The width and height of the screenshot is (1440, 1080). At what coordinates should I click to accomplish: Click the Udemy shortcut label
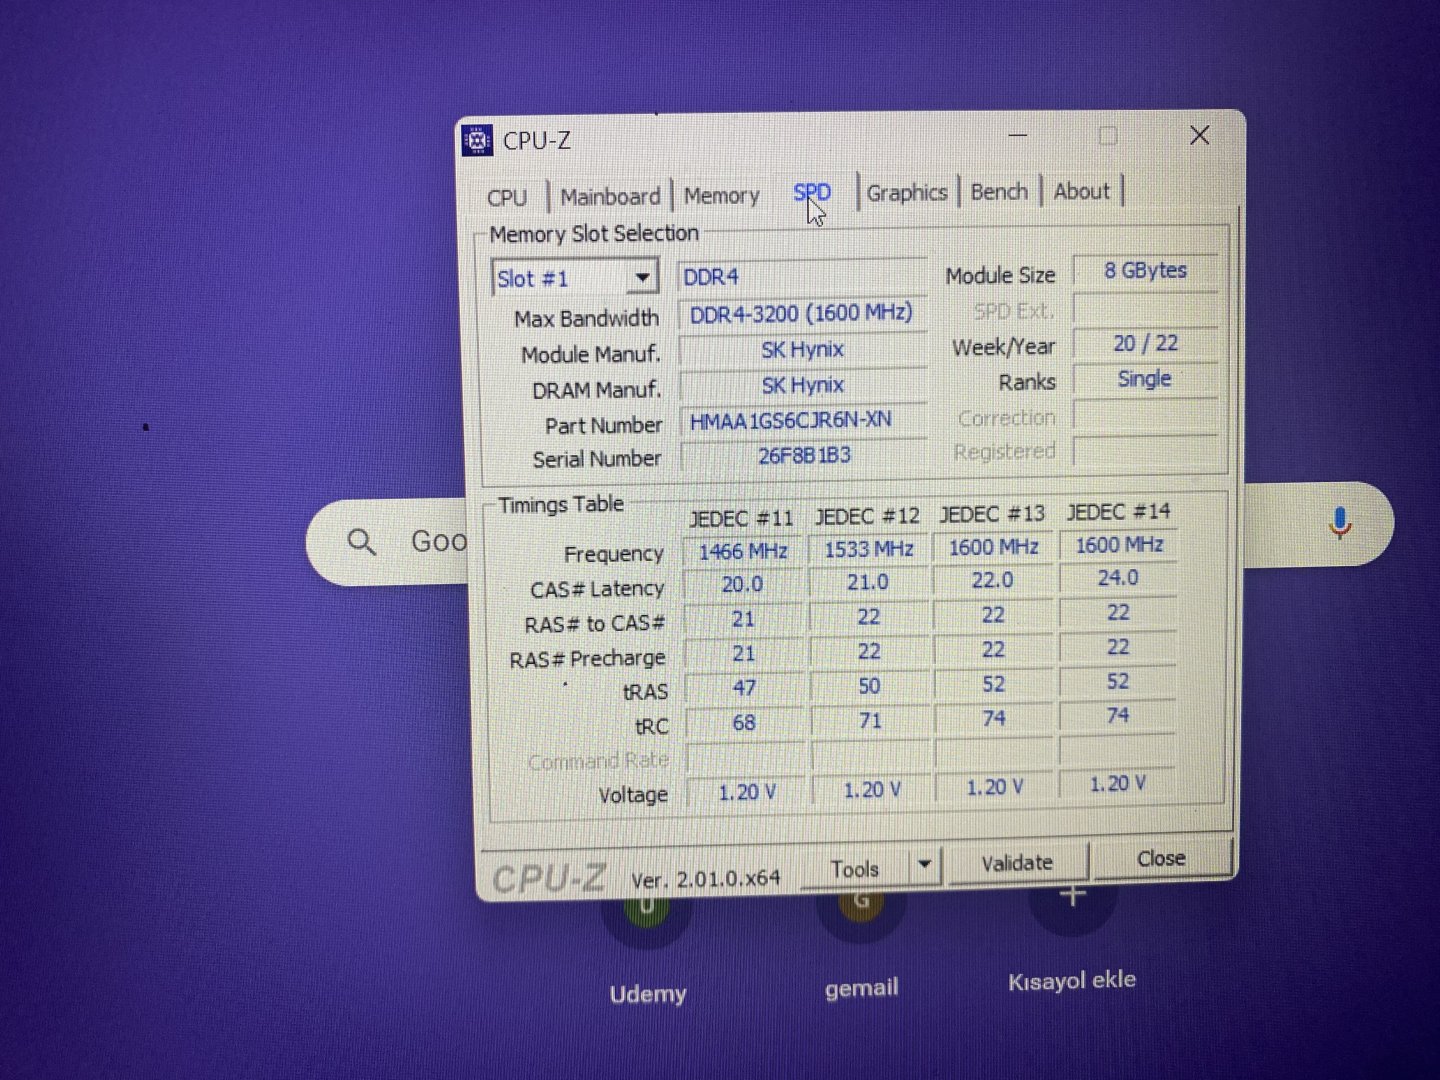coord(648,994)
